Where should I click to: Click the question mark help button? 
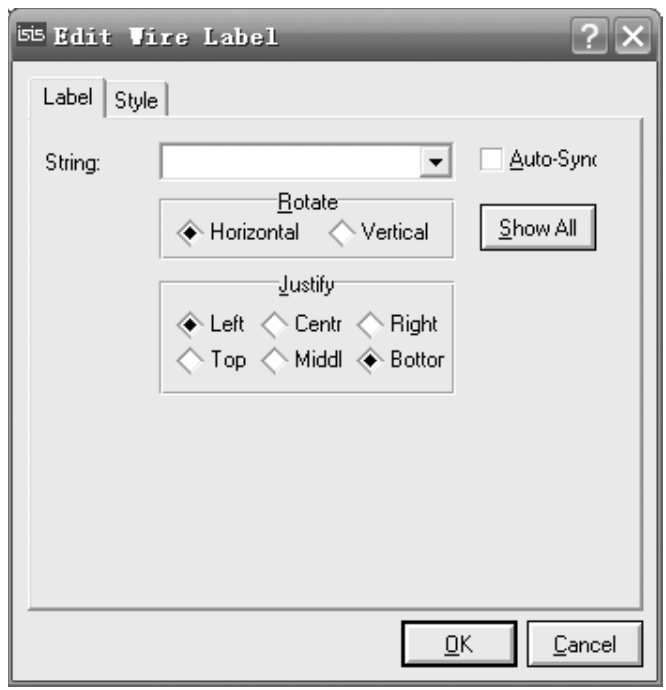(589, 37)
